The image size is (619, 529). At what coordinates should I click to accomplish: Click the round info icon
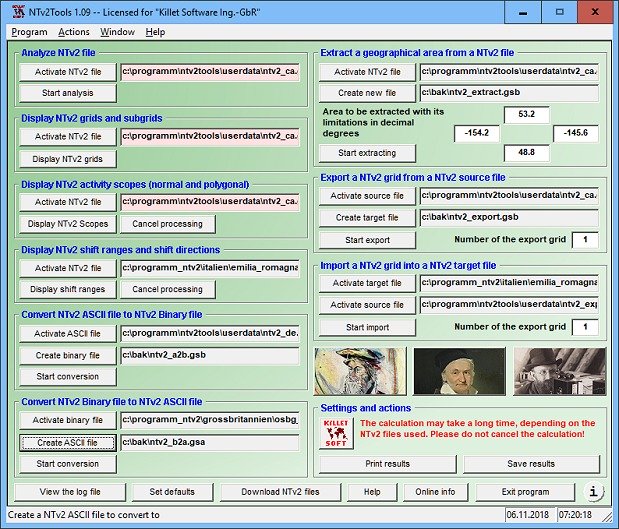coord(593,491)
